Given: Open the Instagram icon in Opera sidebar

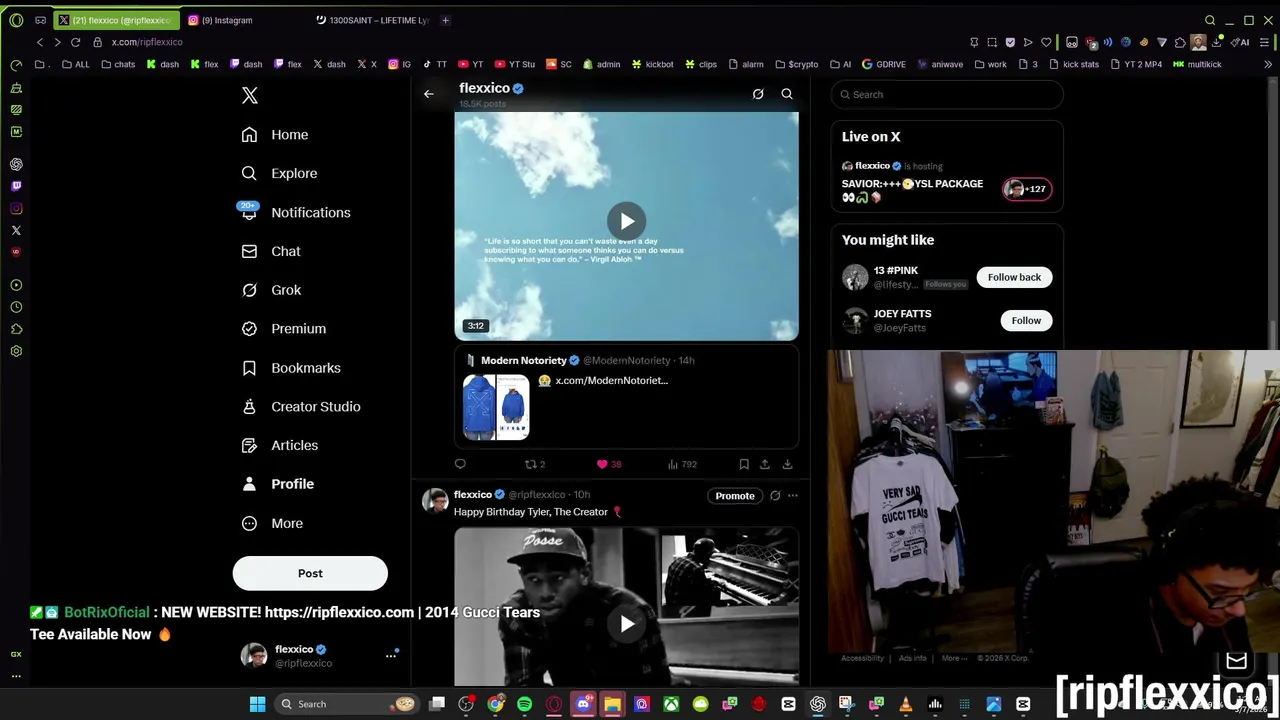Looking at the screenshot, I should tap(16, 208).
